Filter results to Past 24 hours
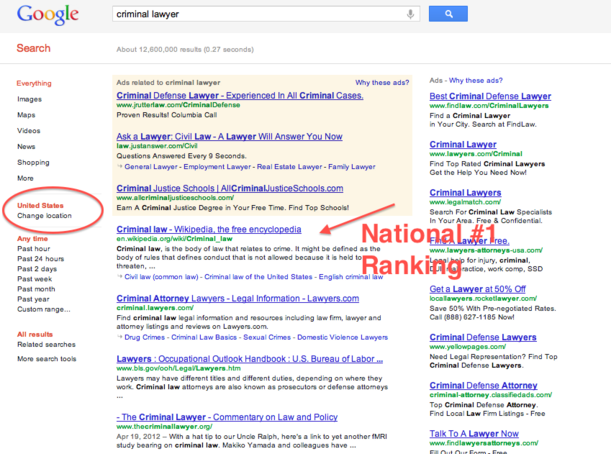Viewport: 611px width, 454px height. 42,259
